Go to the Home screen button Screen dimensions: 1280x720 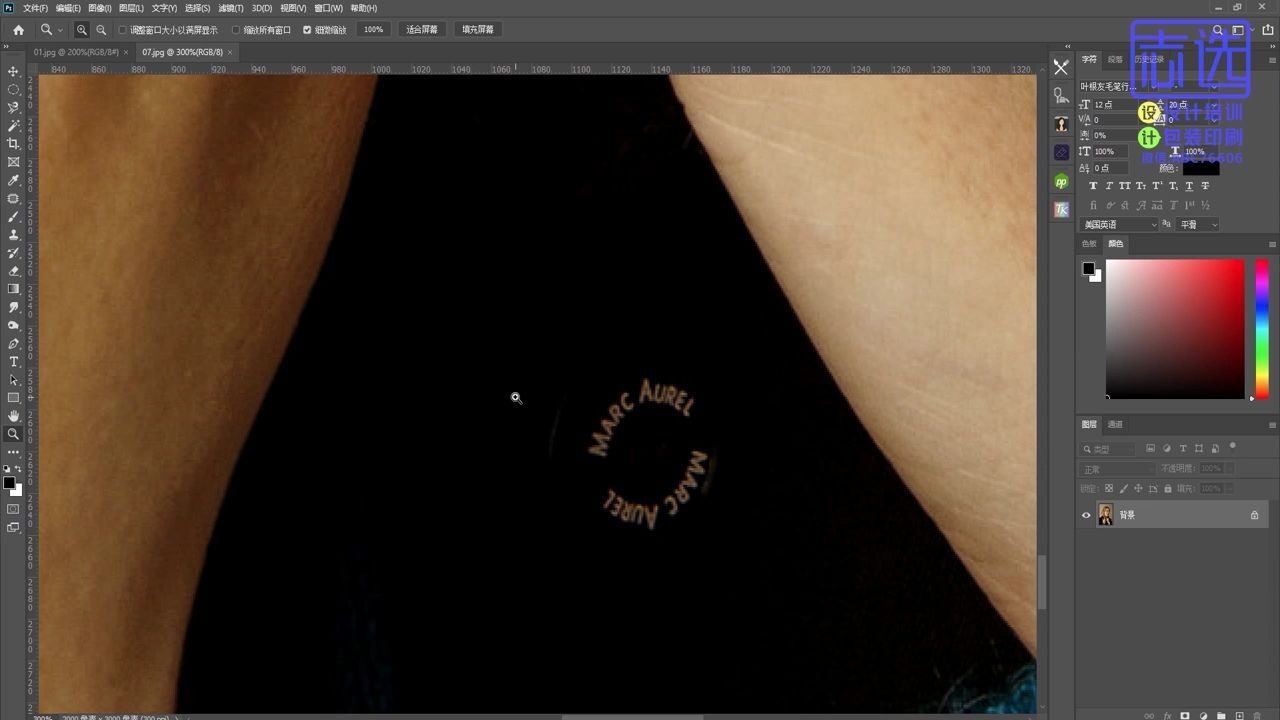tap(18, 30)
